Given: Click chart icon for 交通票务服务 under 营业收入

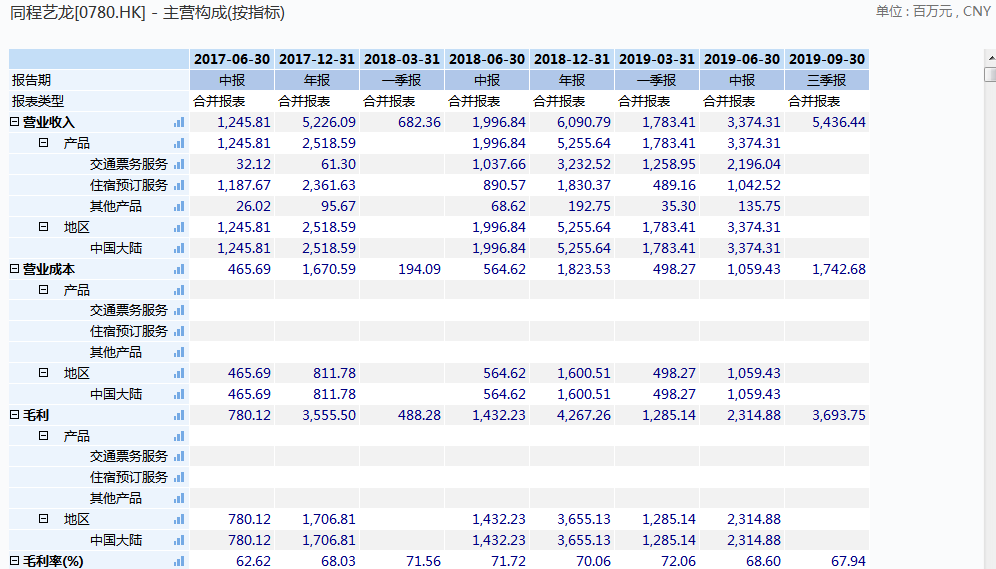Looking at the screenshot, I should point(179,164).
